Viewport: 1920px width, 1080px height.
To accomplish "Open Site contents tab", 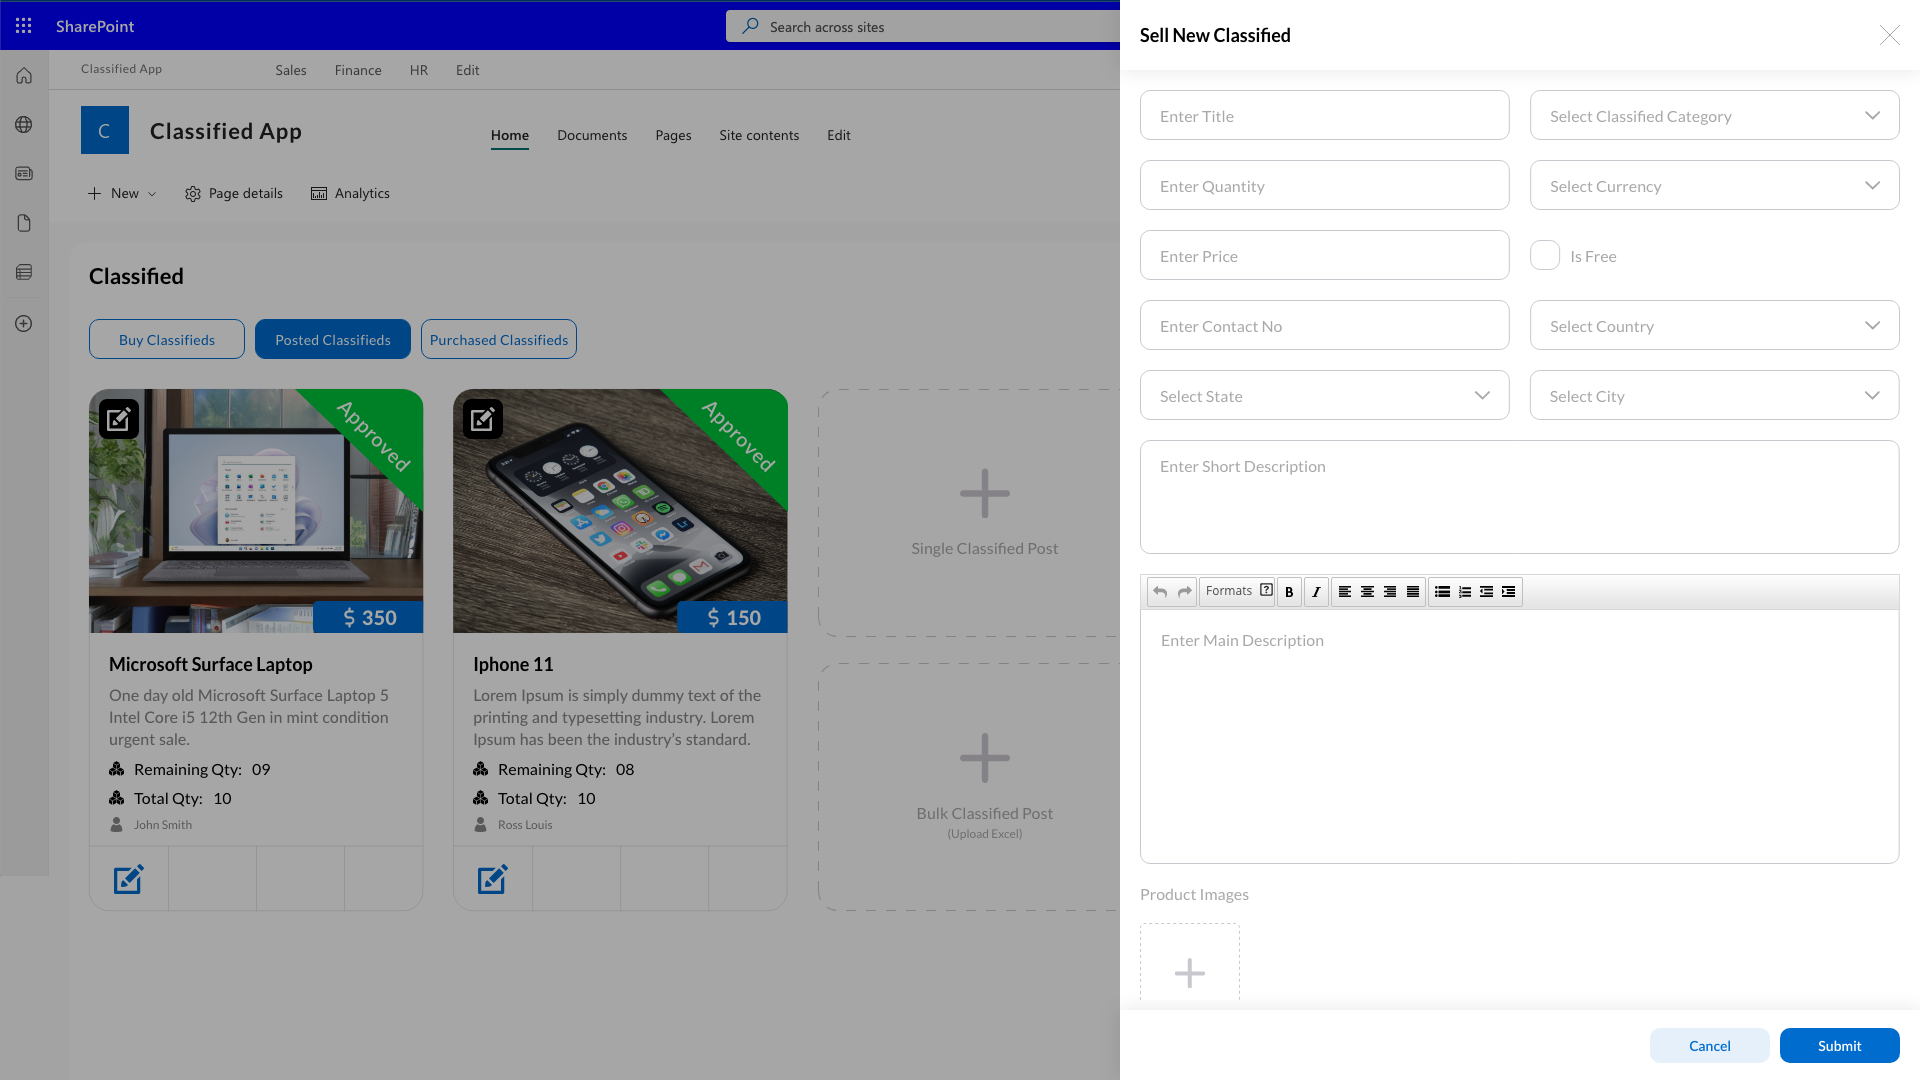I will (x=759, y=135).
